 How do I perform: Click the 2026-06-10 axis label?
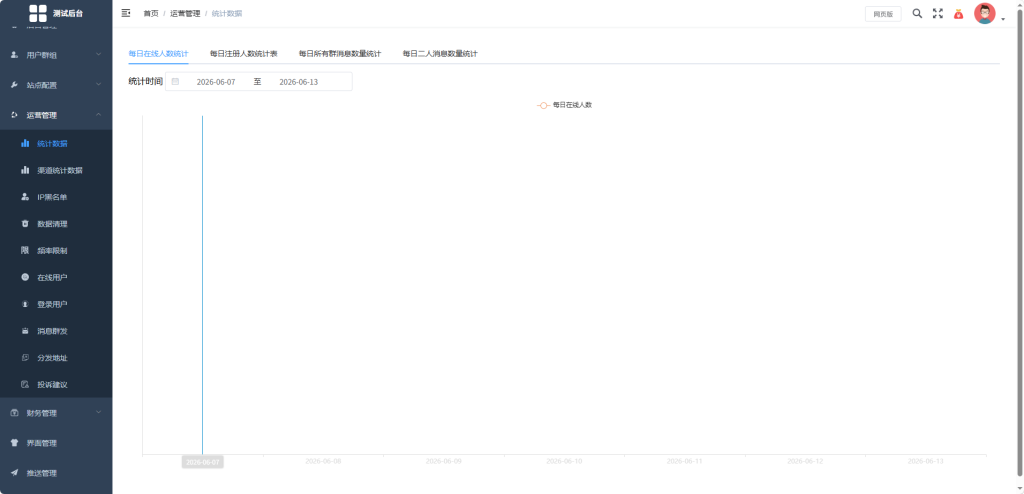(564, 461)
